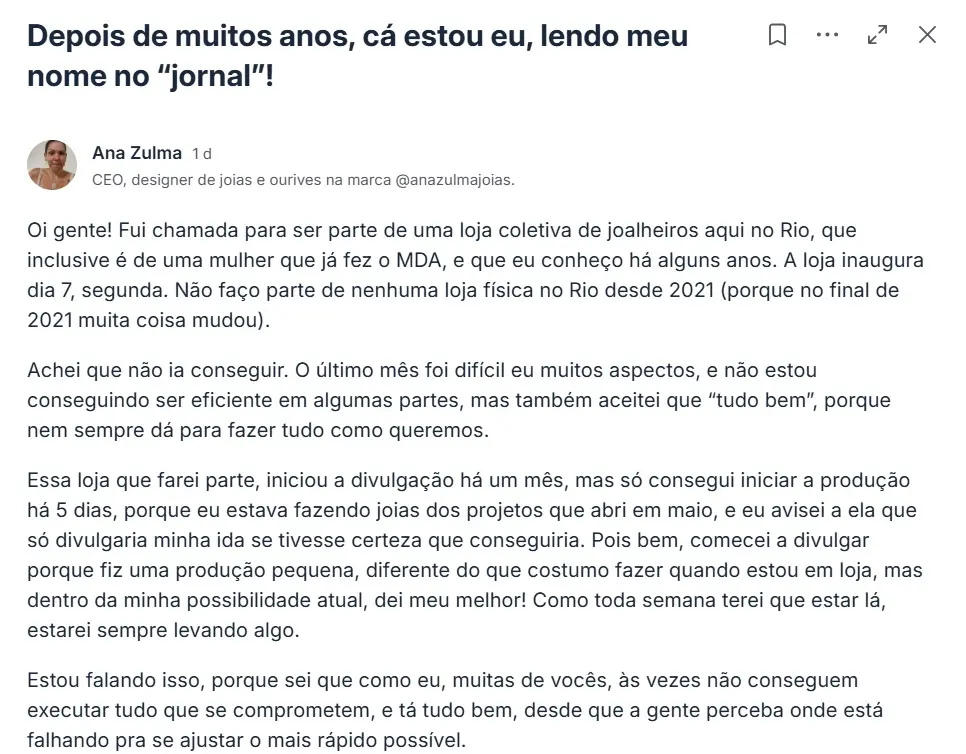966x754 pixels.
Task: Open the author name Ana Zulma
Action: [137, 153]
